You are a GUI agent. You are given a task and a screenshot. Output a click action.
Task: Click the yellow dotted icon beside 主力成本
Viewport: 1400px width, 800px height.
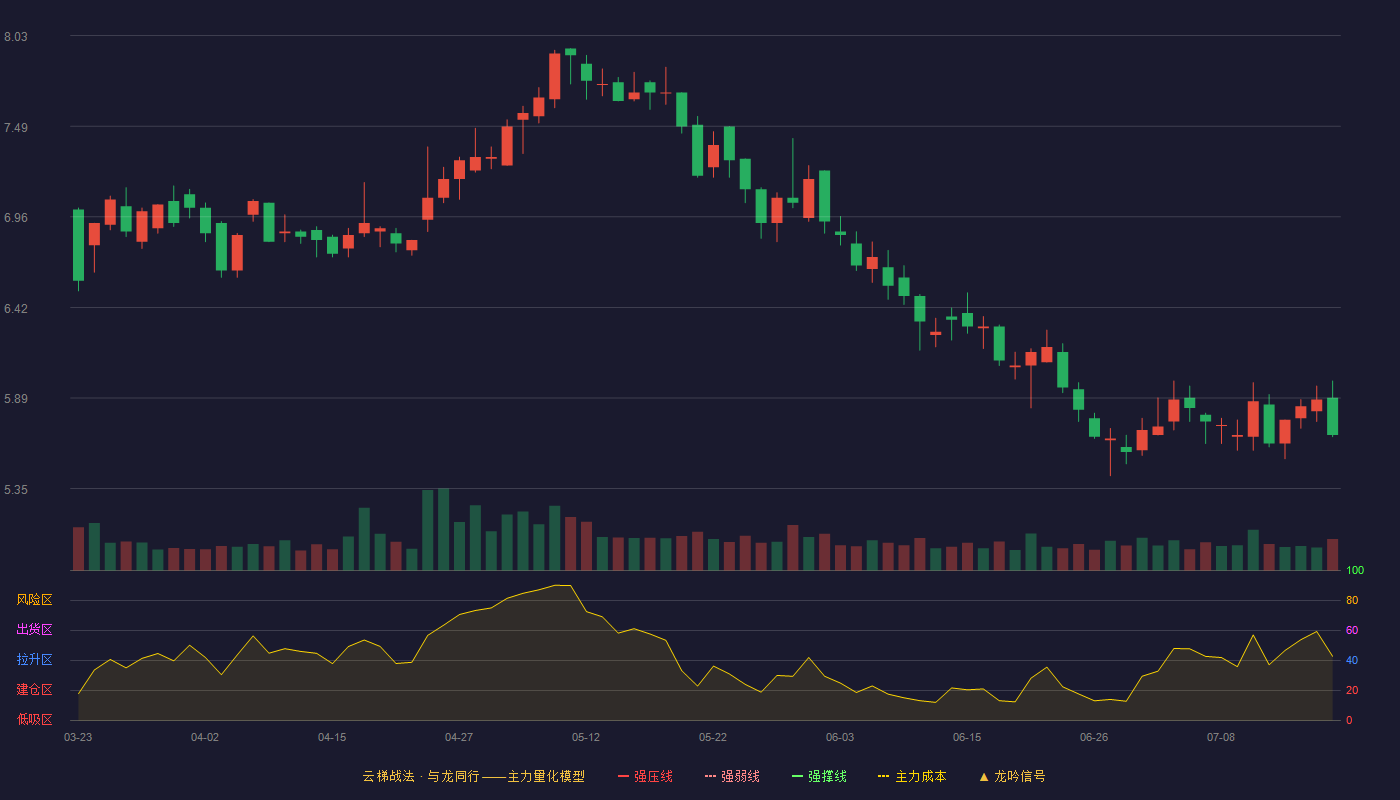883,776
